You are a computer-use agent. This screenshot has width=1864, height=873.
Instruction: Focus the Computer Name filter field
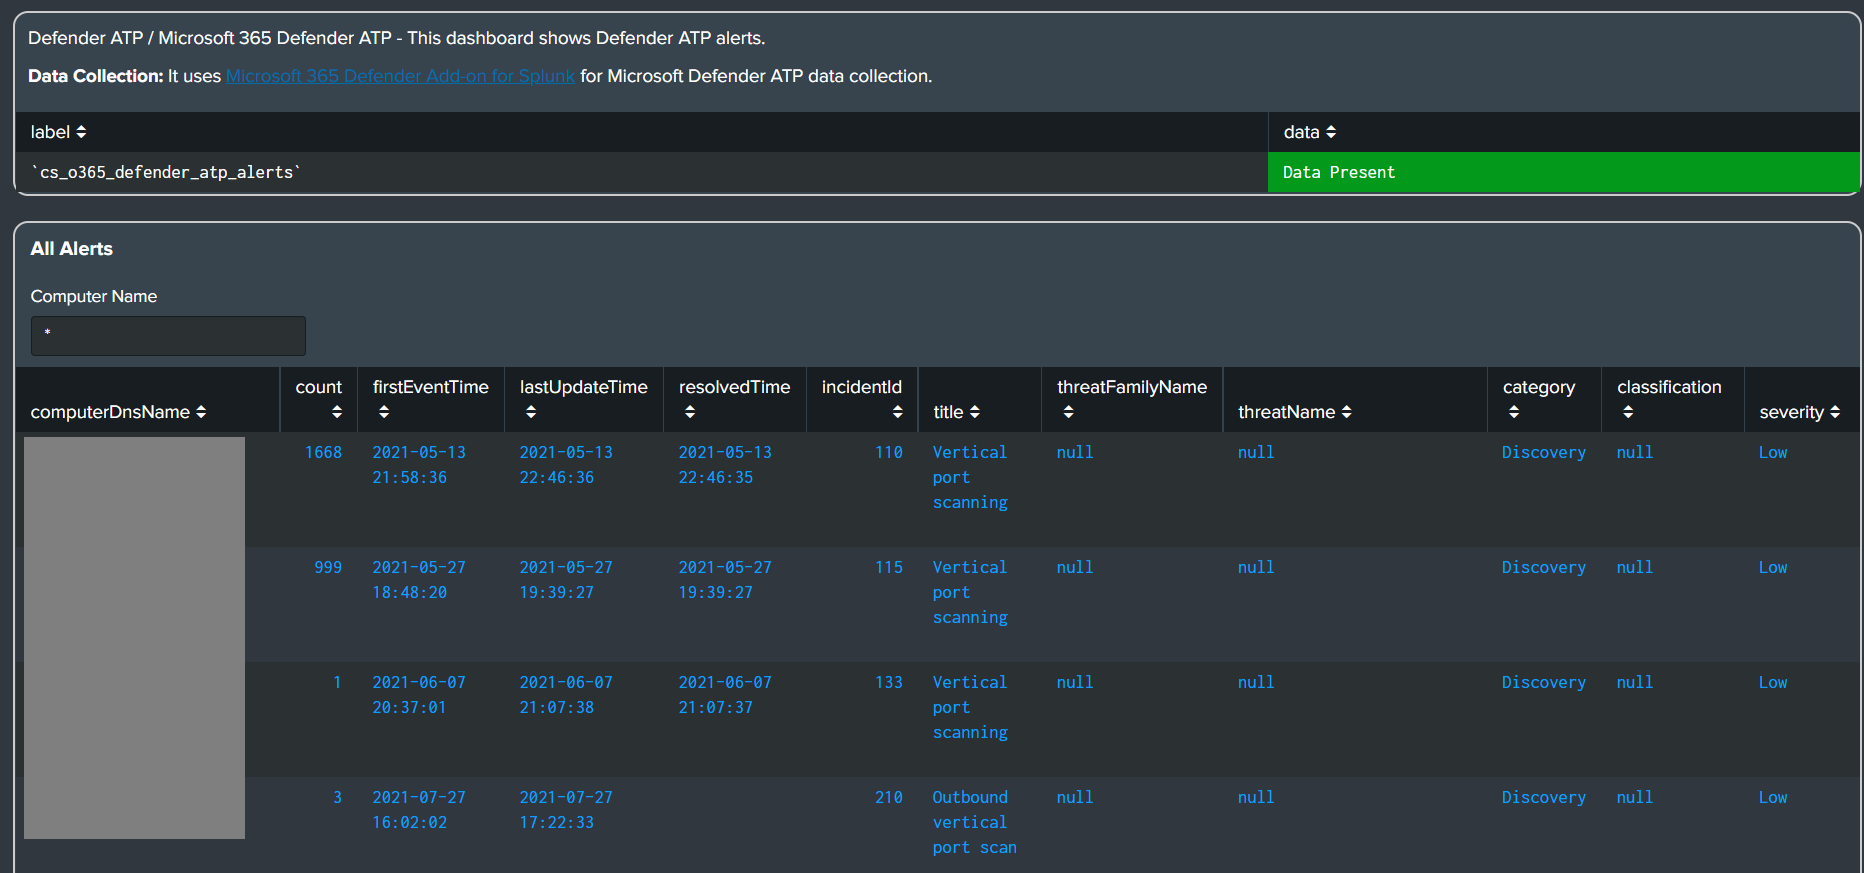click(x=168, y=336)
